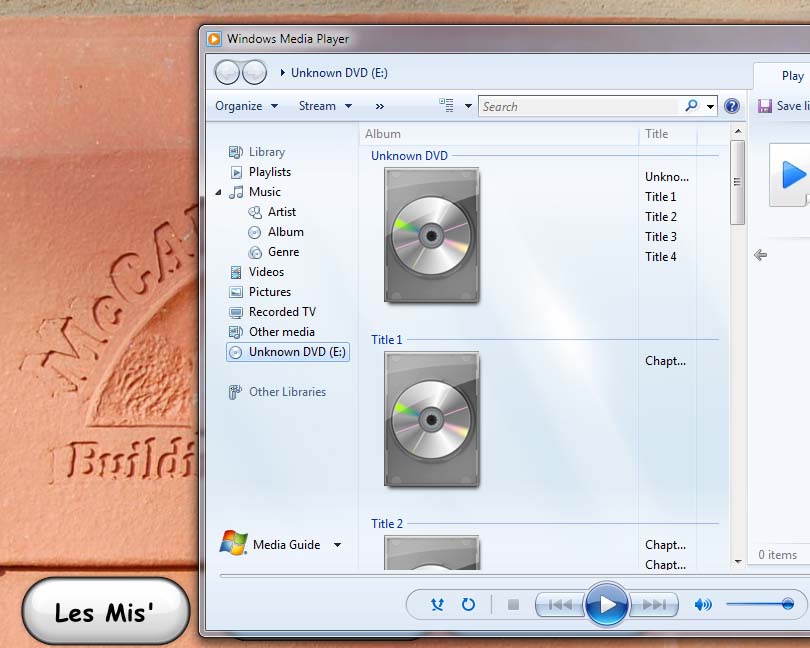Click the Windows Media Player title bar icon
The image size is (810, 648).
pyautogui.click(x=214, y=39)
